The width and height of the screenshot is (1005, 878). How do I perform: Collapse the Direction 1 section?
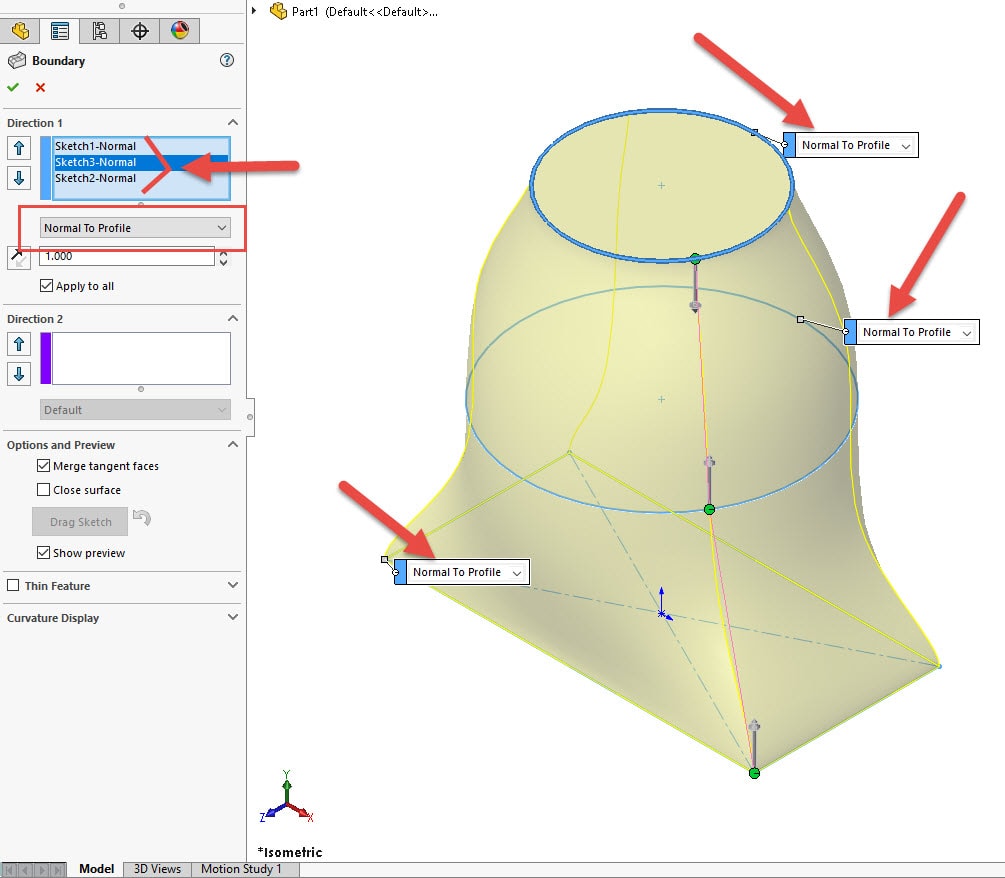233,122
